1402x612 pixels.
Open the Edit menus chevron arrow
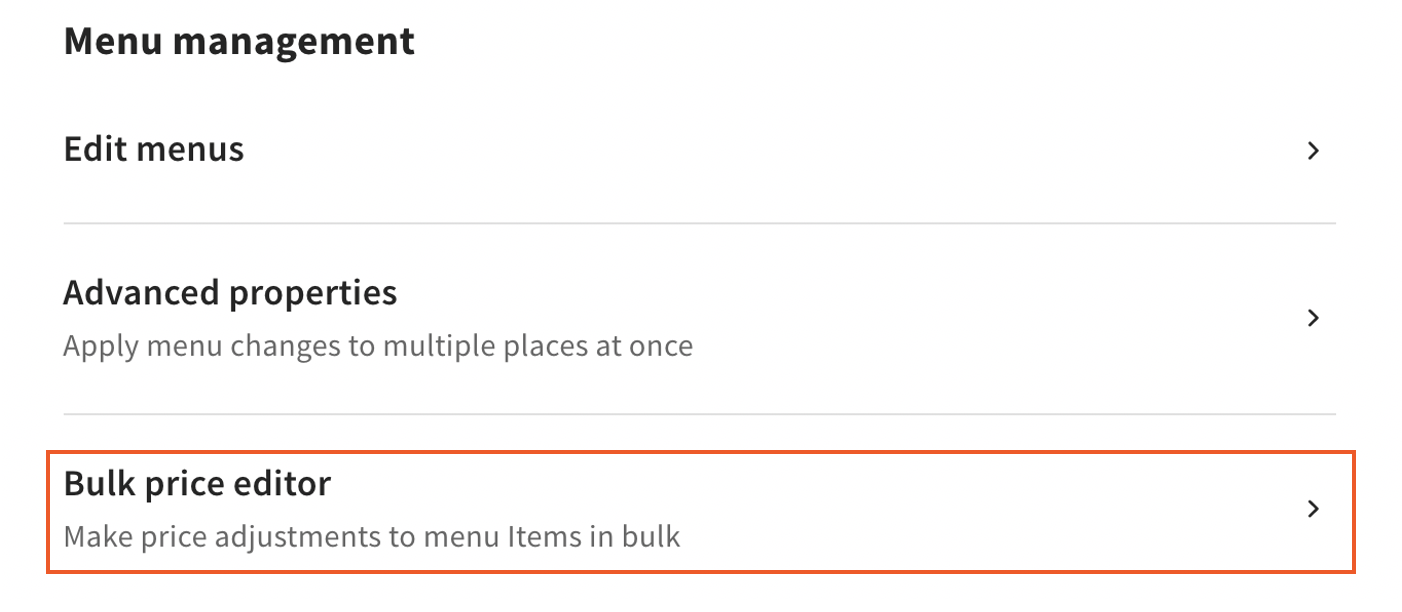tap(1313, 151)
